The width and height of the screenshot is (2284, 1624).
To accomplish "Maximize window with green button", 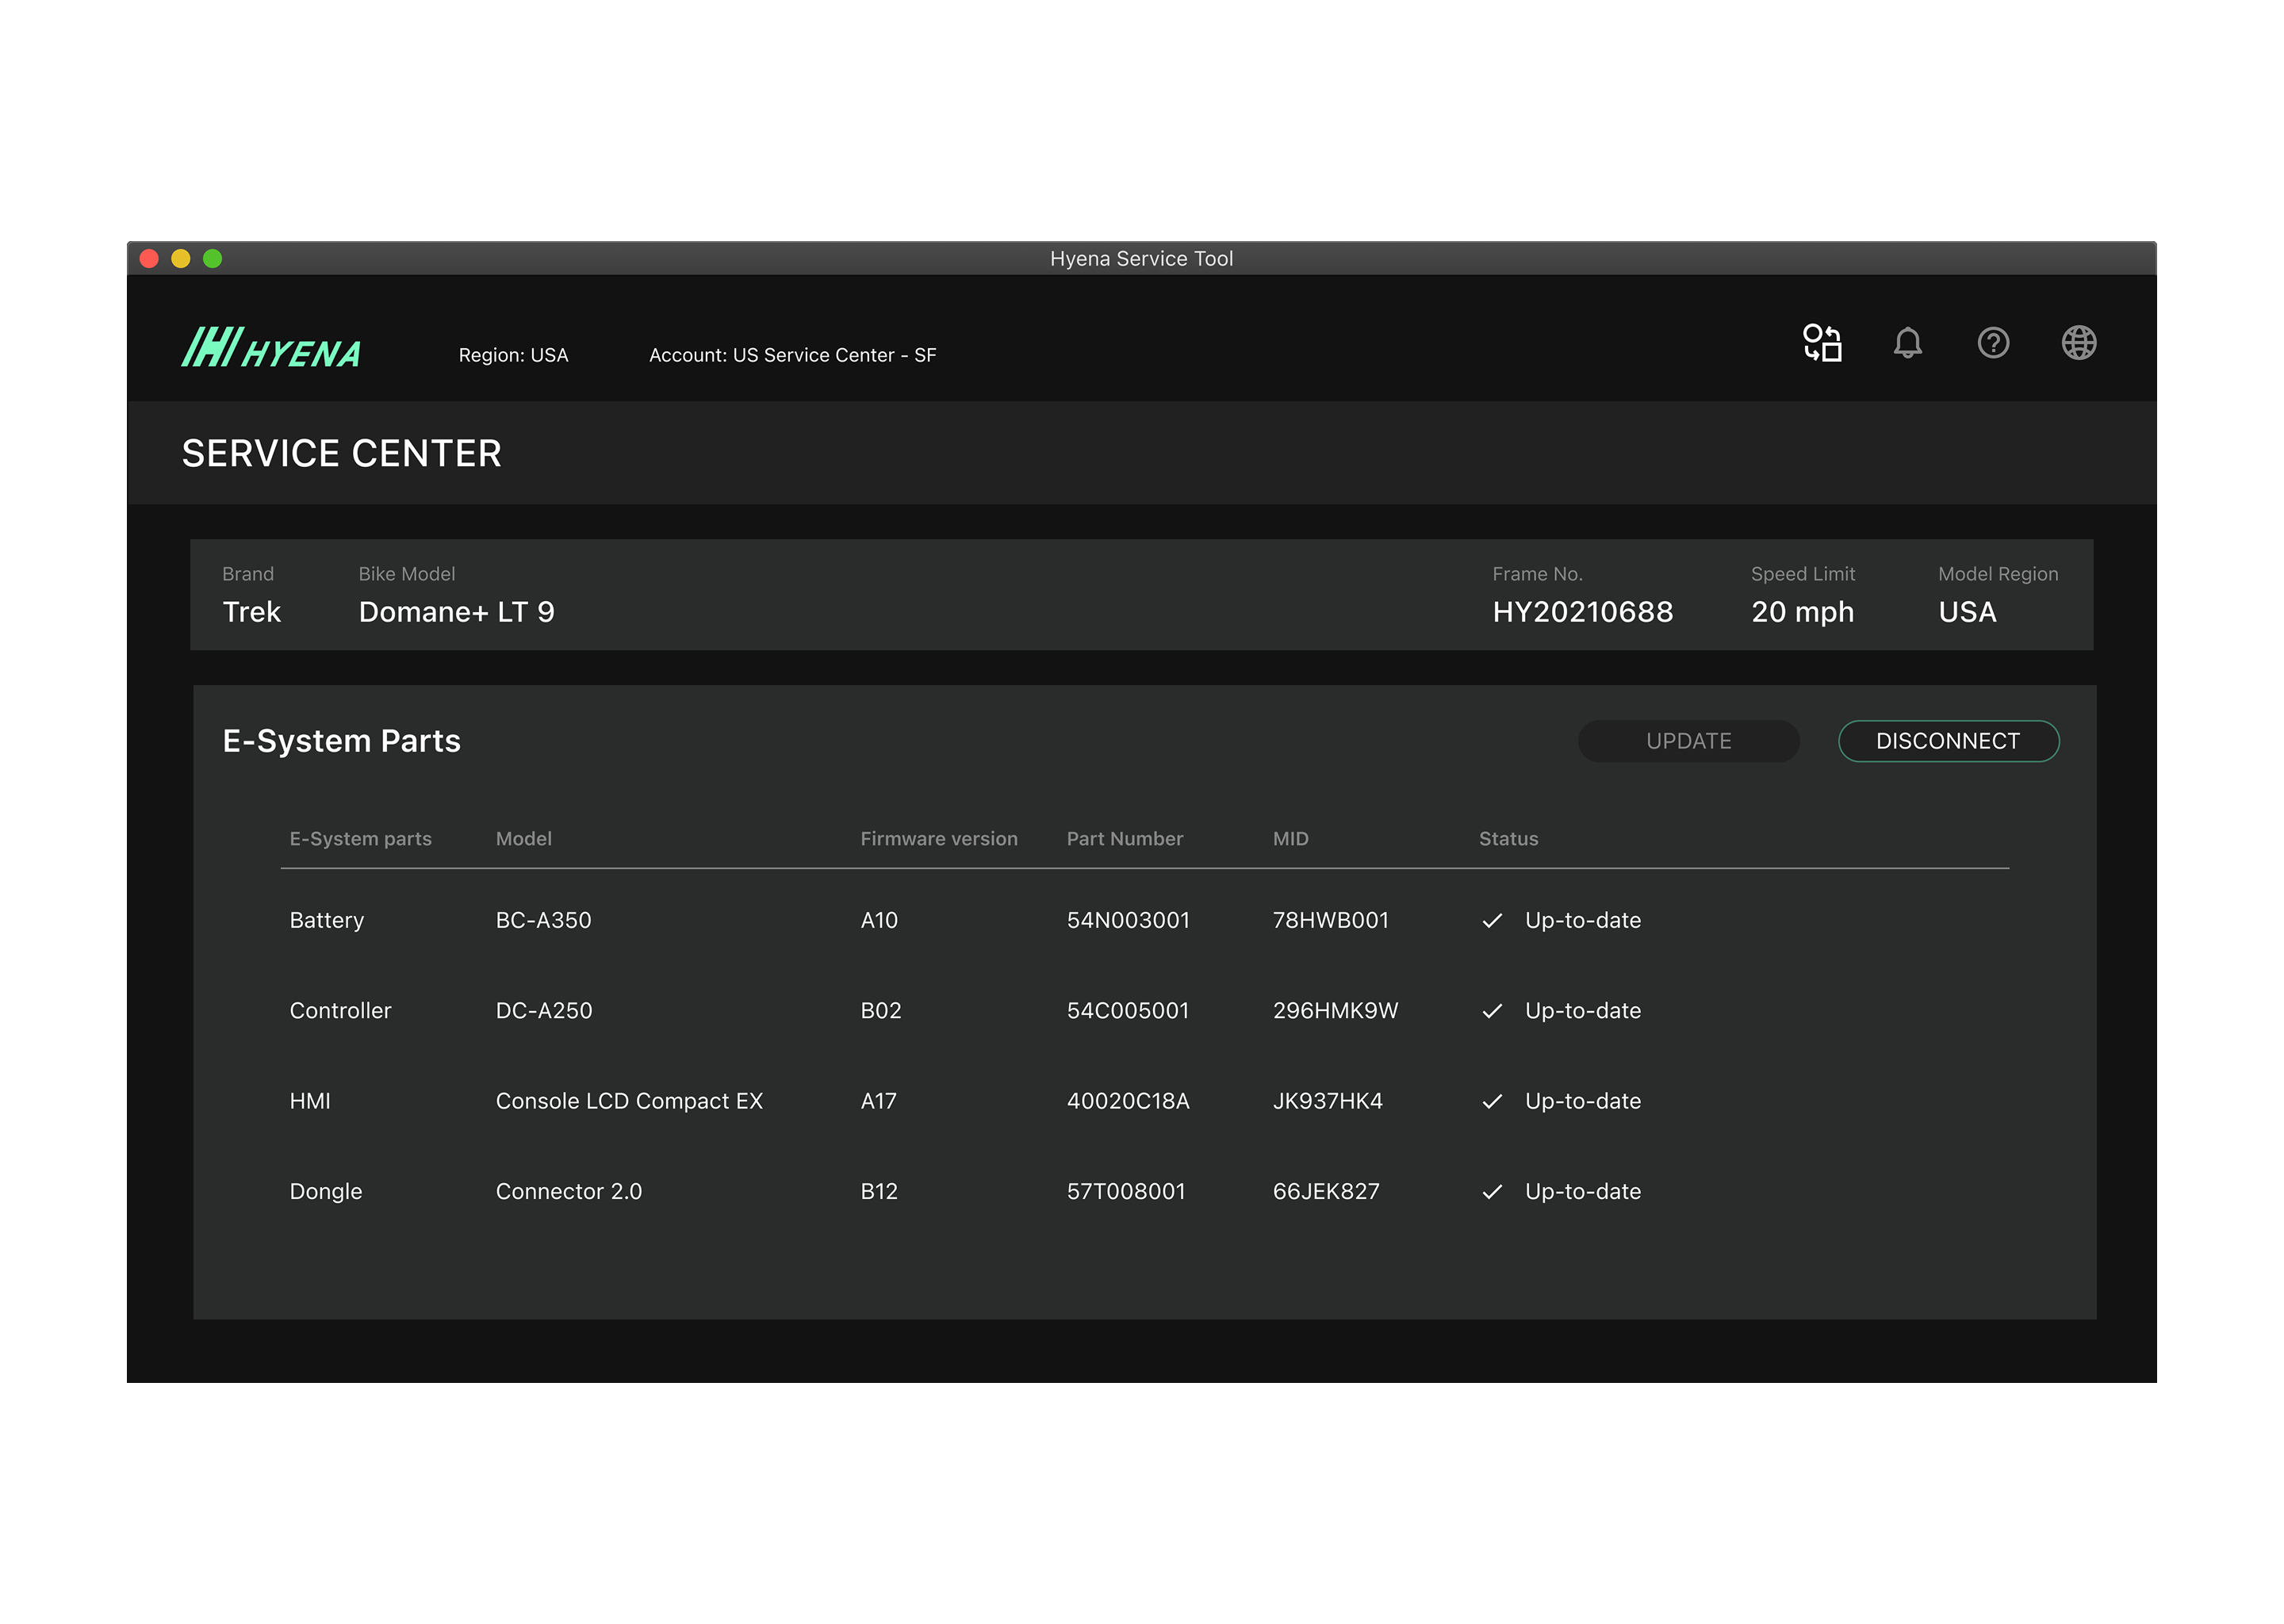I will 213,259.
